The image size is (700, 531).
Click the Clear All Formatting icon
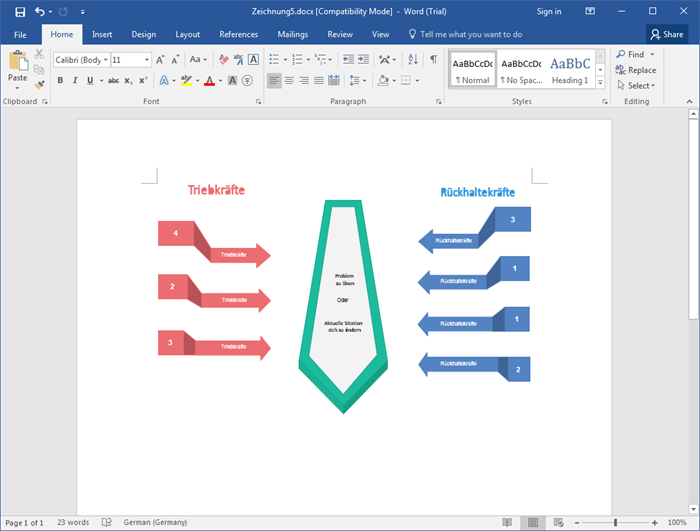point(222,60)
